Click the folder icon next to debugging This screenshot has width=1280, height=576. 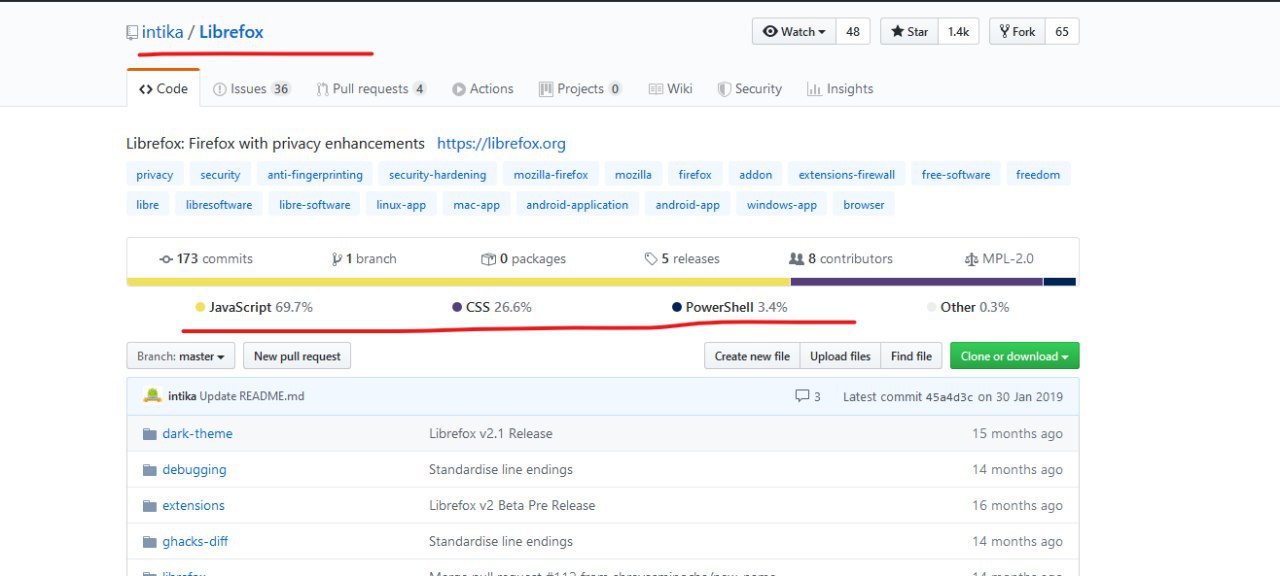[150, 470]
